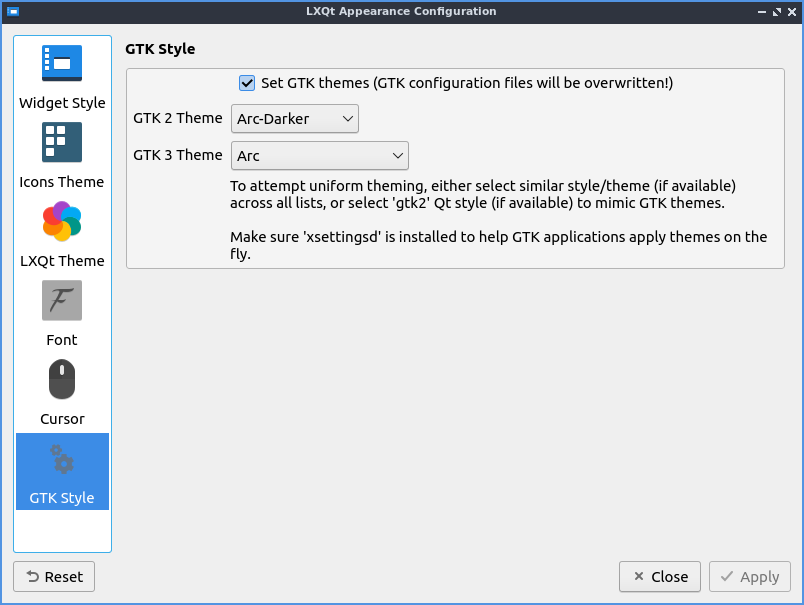Click the Close button at bottom
This screenshot has width=804, height=605.
[x=660, y=577]
